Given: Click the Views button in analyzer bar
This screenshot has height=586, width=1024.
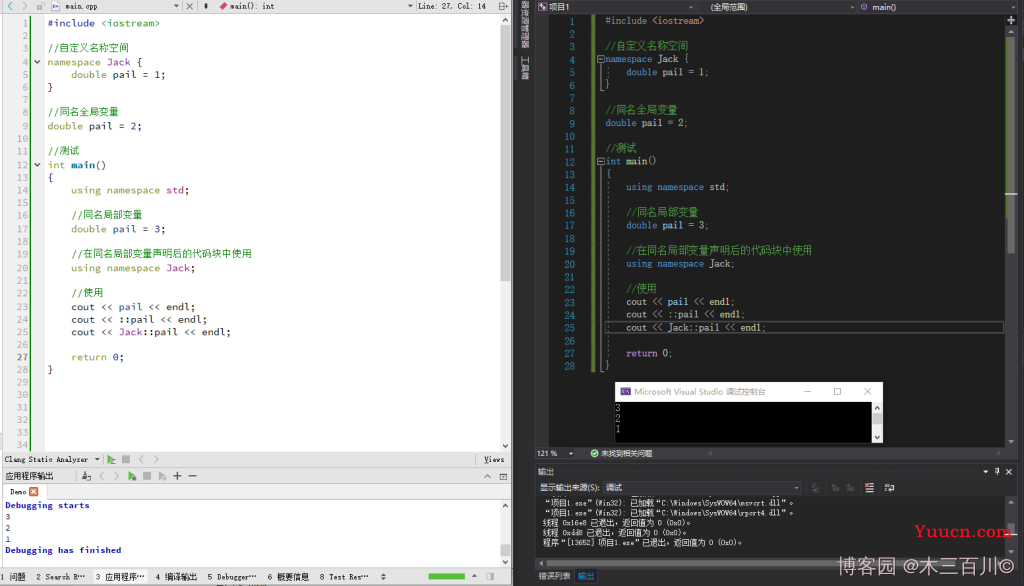Looking at the screenshot, I should point(494,459).
